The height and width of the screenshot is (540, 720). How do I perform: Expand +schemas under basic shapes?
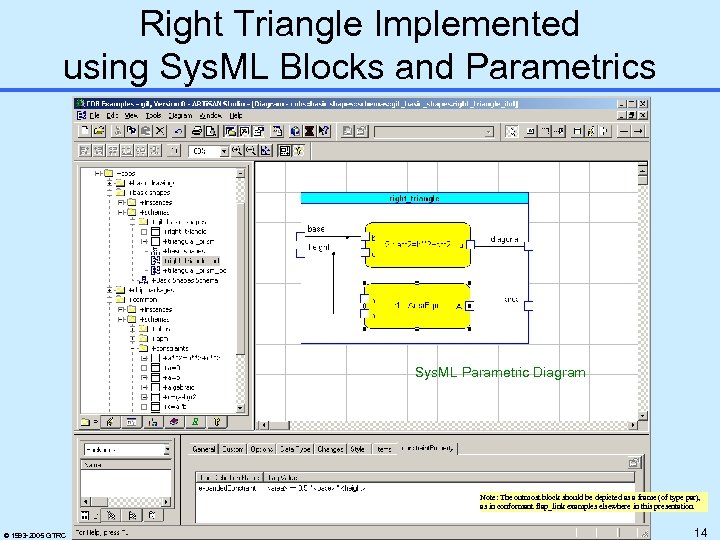click(x=121, y=212)
